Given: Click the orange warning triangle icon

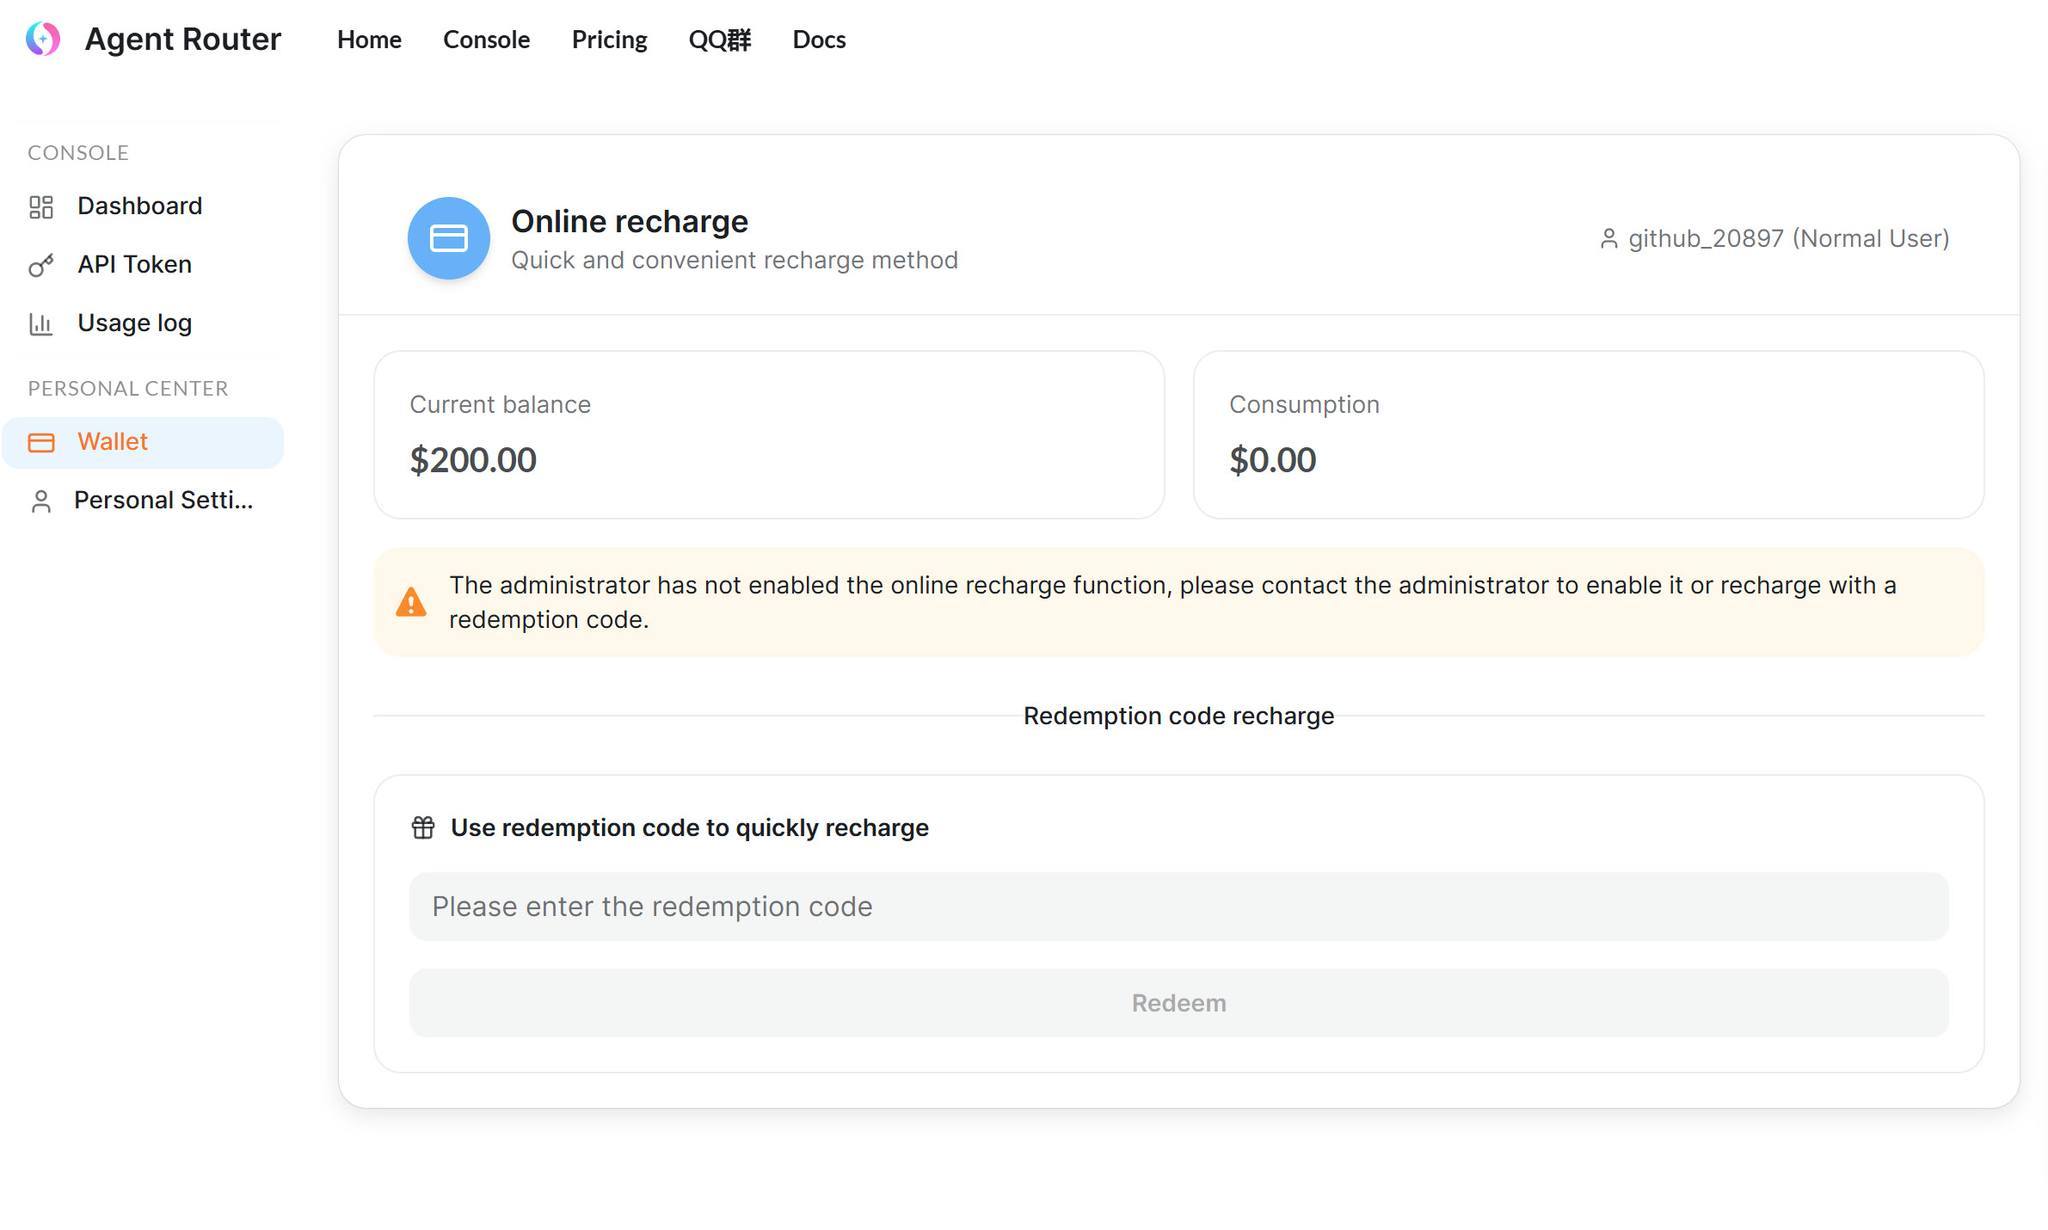Looking at the screenshot, I should [x=411, y=602].
